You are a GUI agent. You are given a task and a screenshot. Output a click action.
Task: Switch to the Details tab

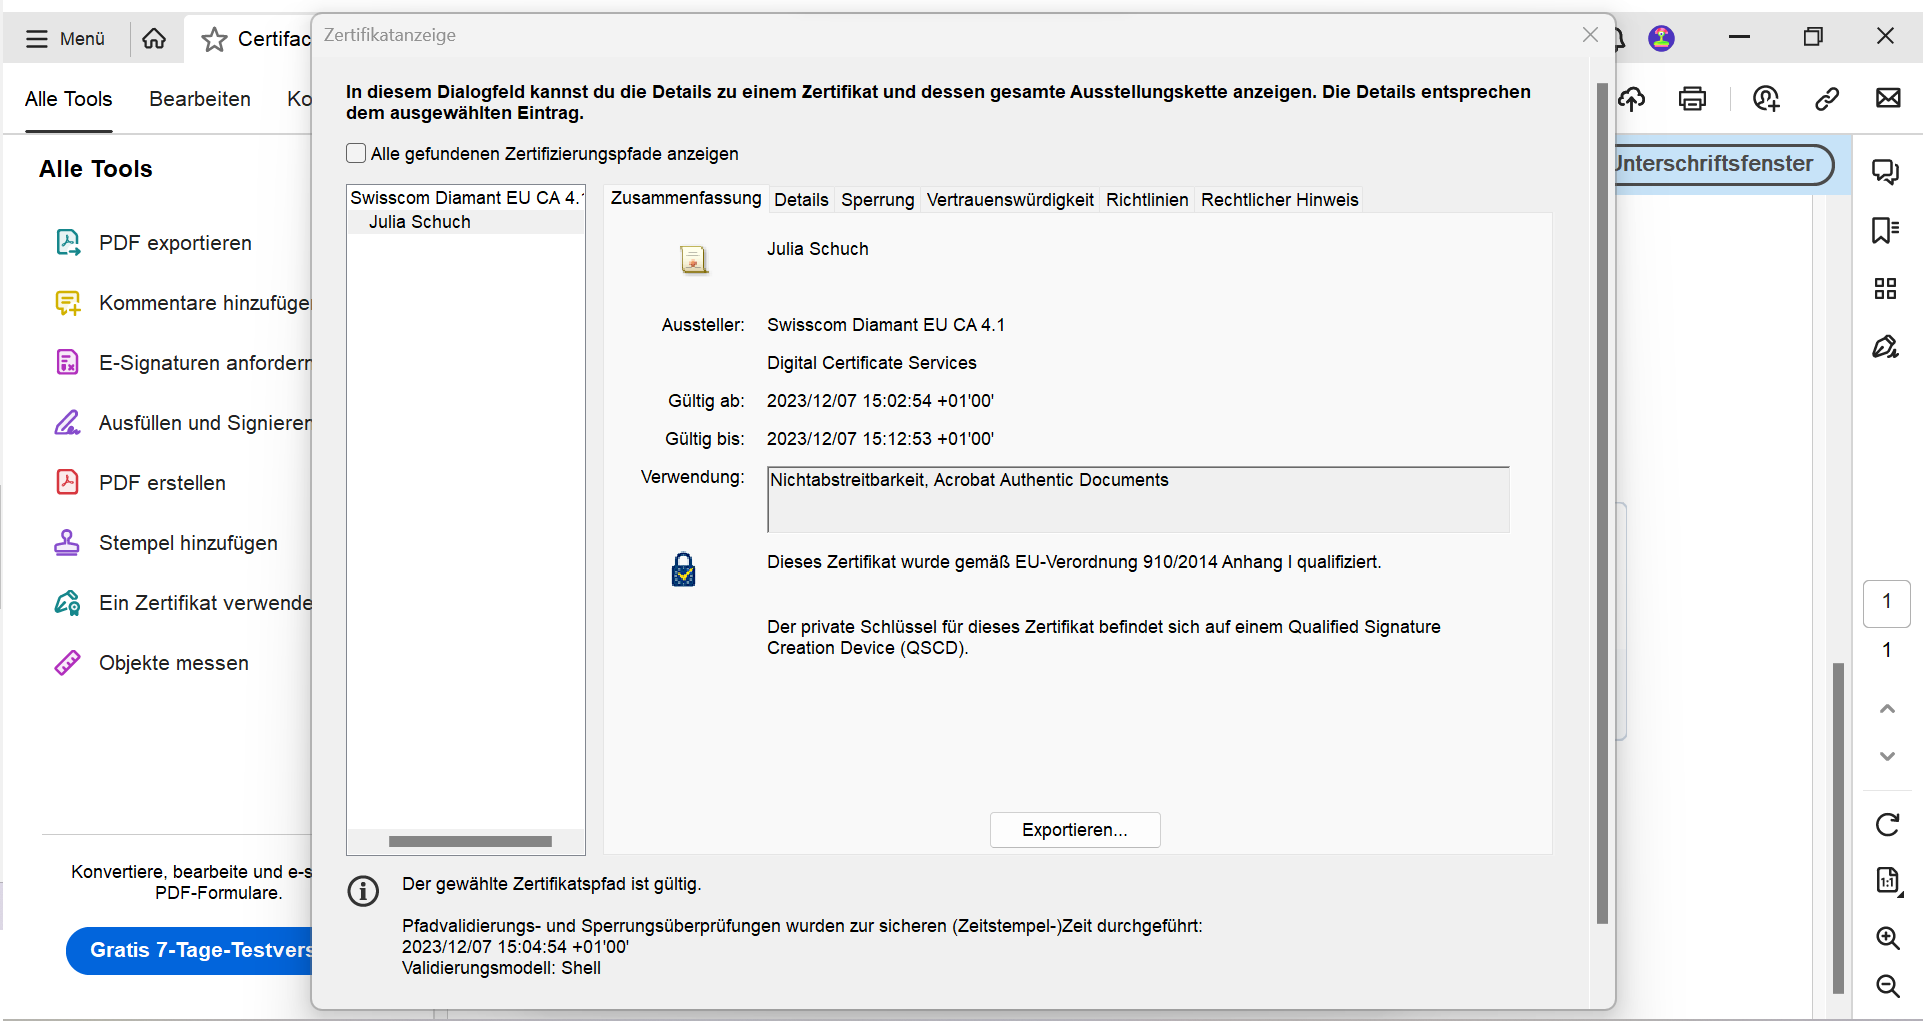click(x=801, y=200)
